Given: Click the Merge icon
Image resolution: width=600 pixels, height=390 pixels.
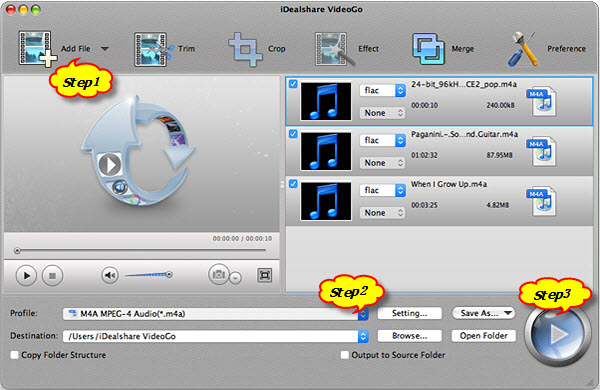Looking at the screenshot, I should coord(428,49).
